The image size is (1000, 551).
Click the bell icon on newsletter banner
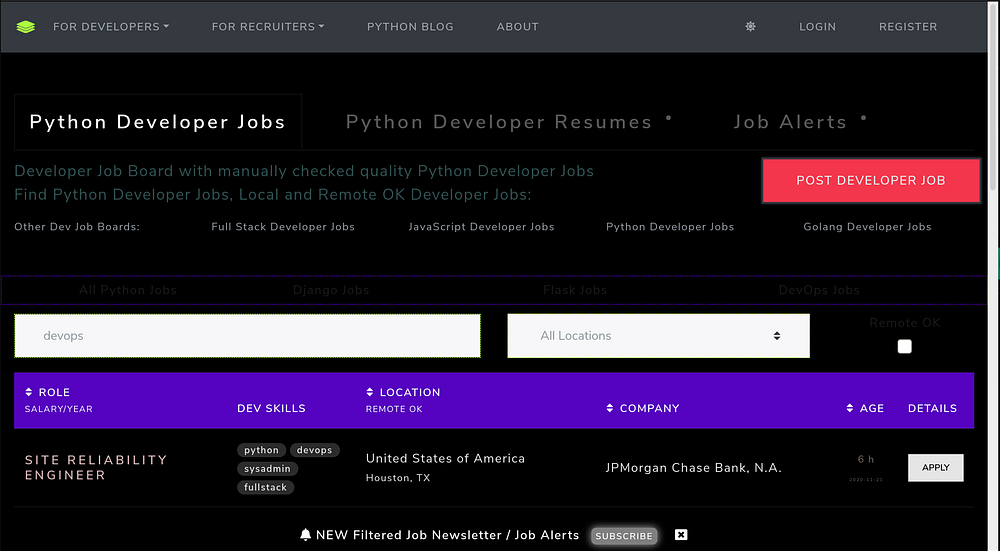(x=306, y=535)
